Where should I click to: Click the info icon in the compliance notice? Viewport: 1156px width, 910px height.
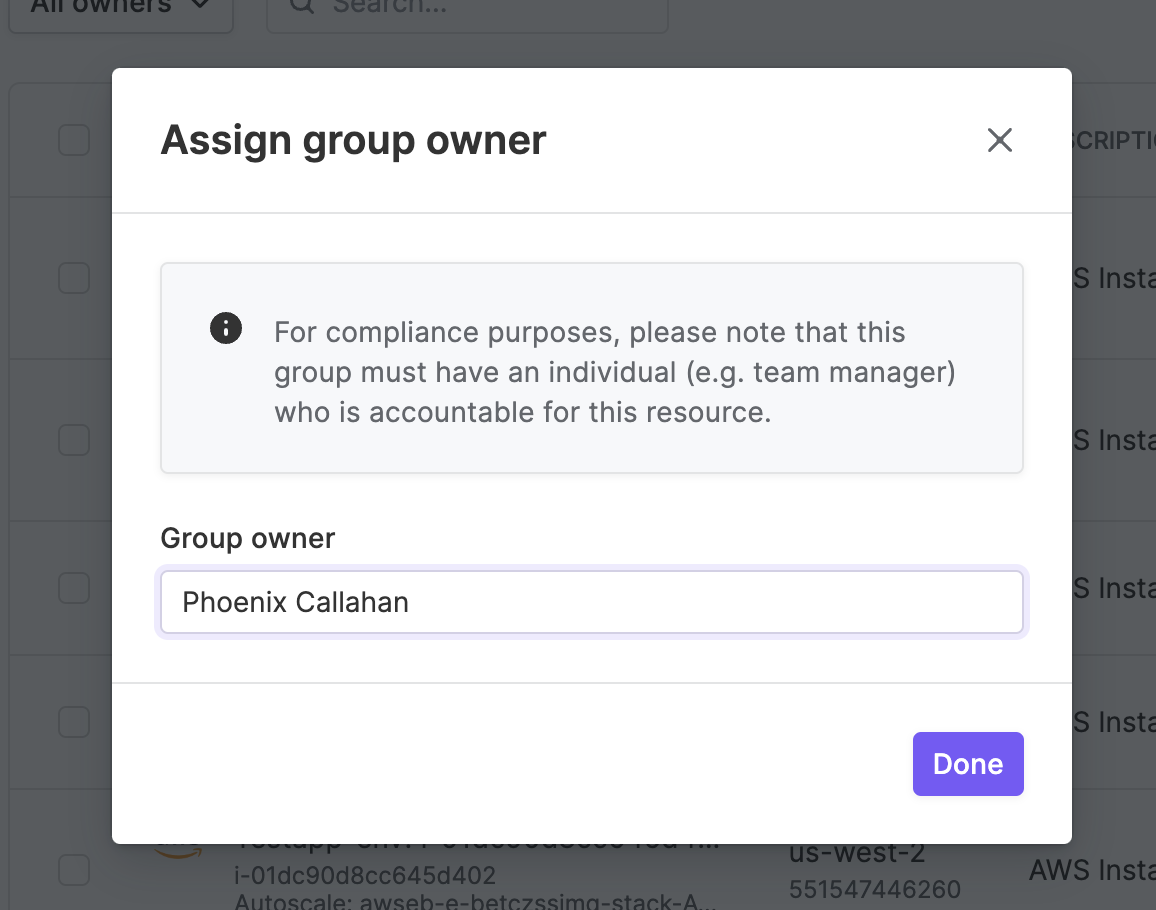click(x=226, y=328)
